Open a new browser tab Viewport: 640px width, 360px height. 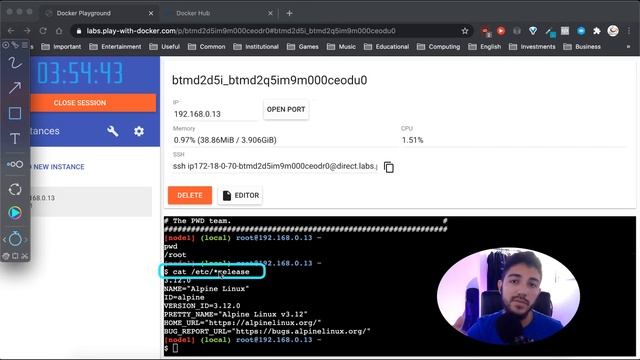pyautogui.click(x=289, y=13)
